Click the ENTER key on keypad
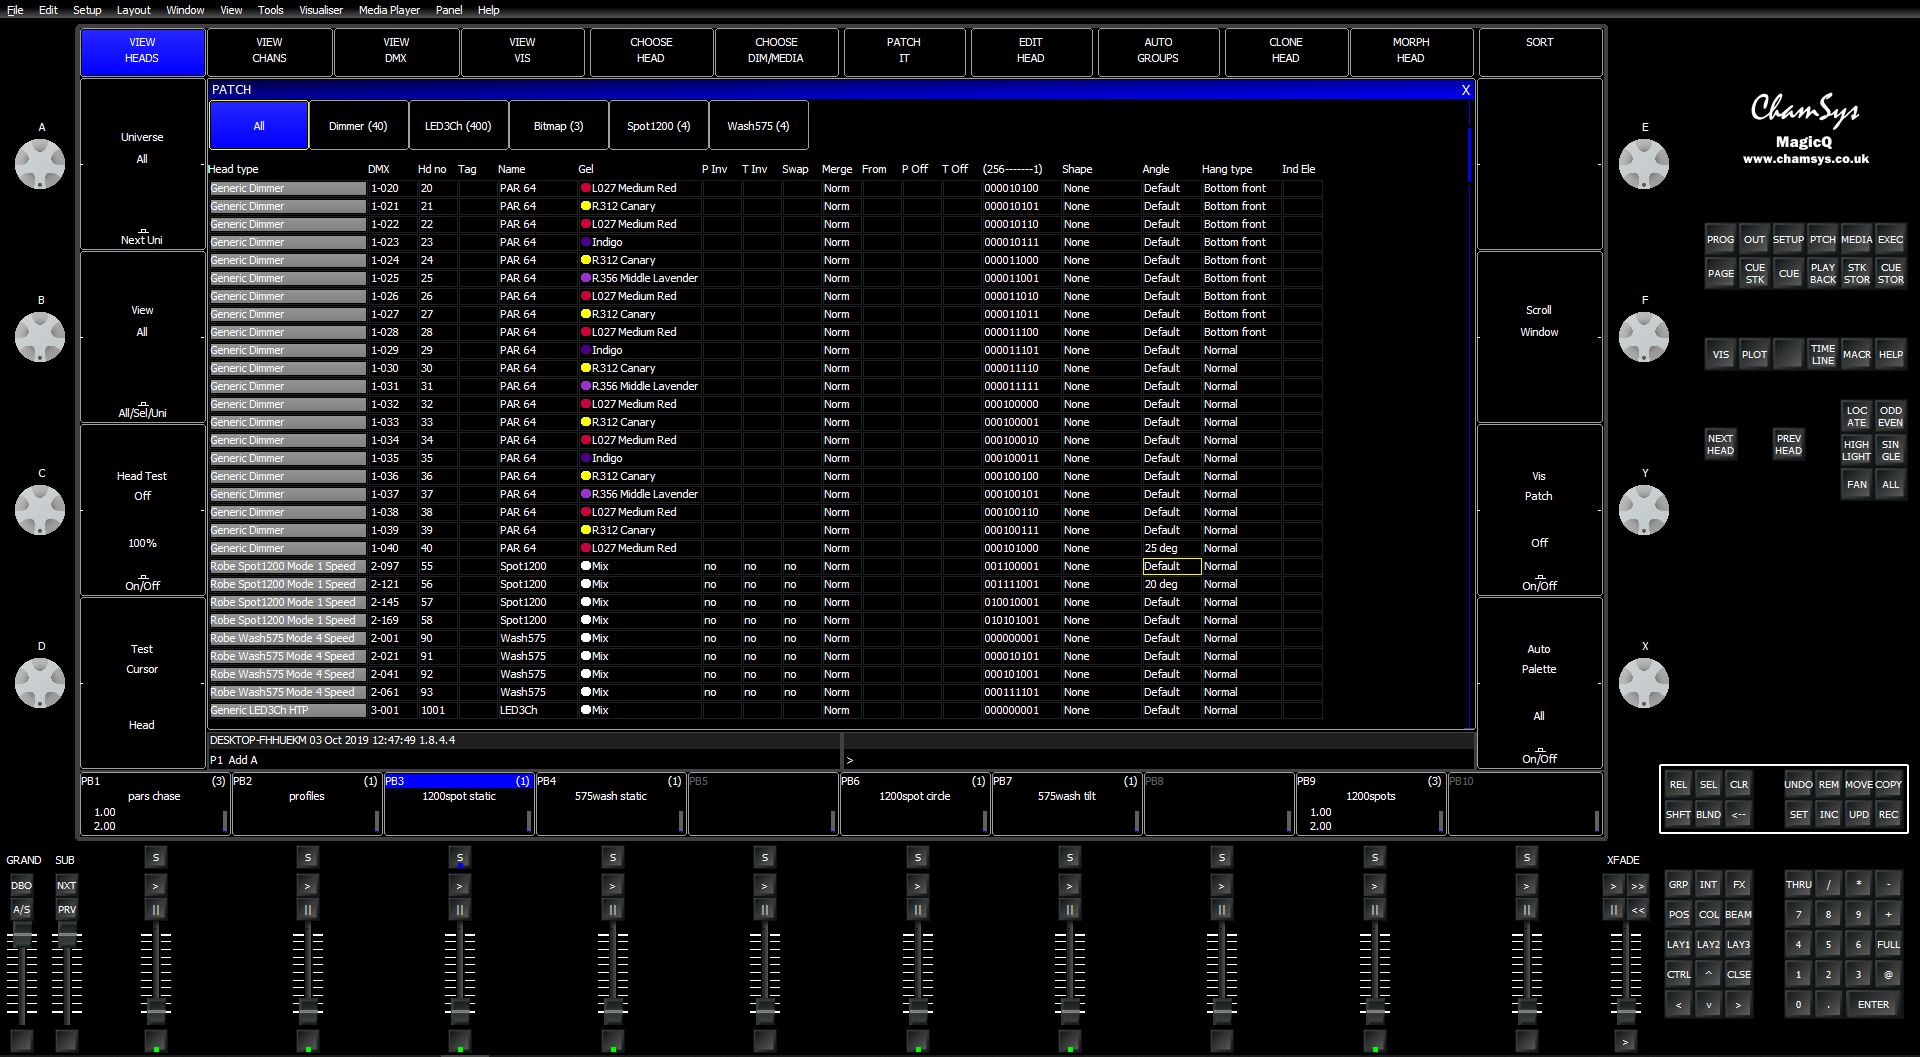 1873,1004
